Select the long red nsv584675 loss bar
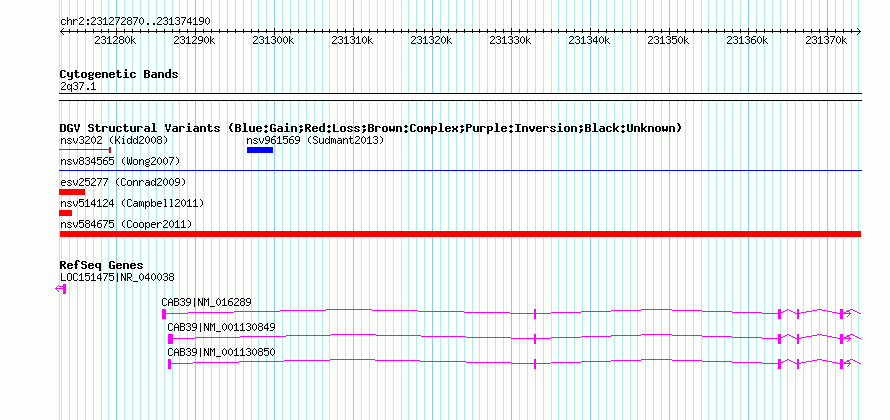The image size is (890, 420). coord(460,234)
